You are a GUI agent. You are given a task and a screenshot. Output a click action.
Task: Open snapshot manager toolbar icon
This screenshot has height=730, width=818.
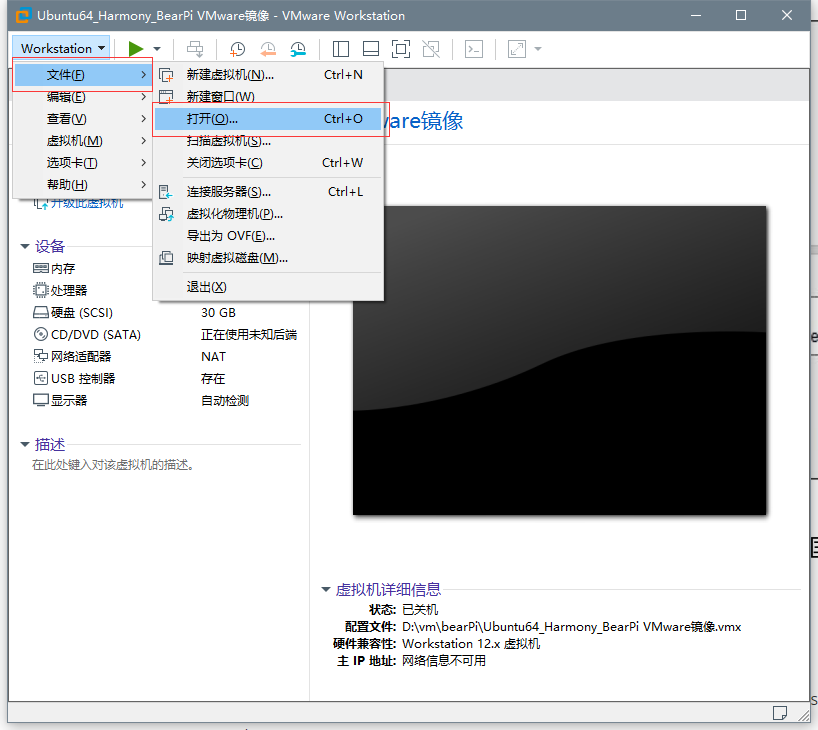coord(298,49)
